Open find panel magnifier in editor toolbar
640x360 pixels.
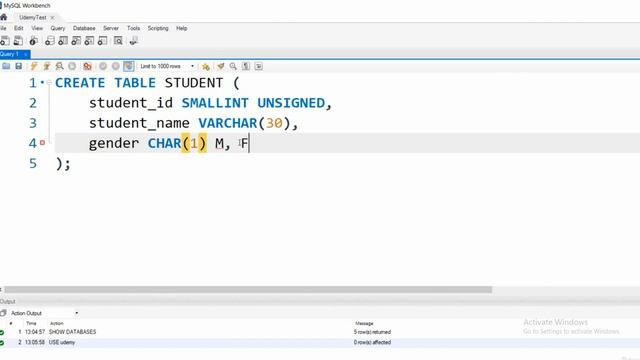233,66
